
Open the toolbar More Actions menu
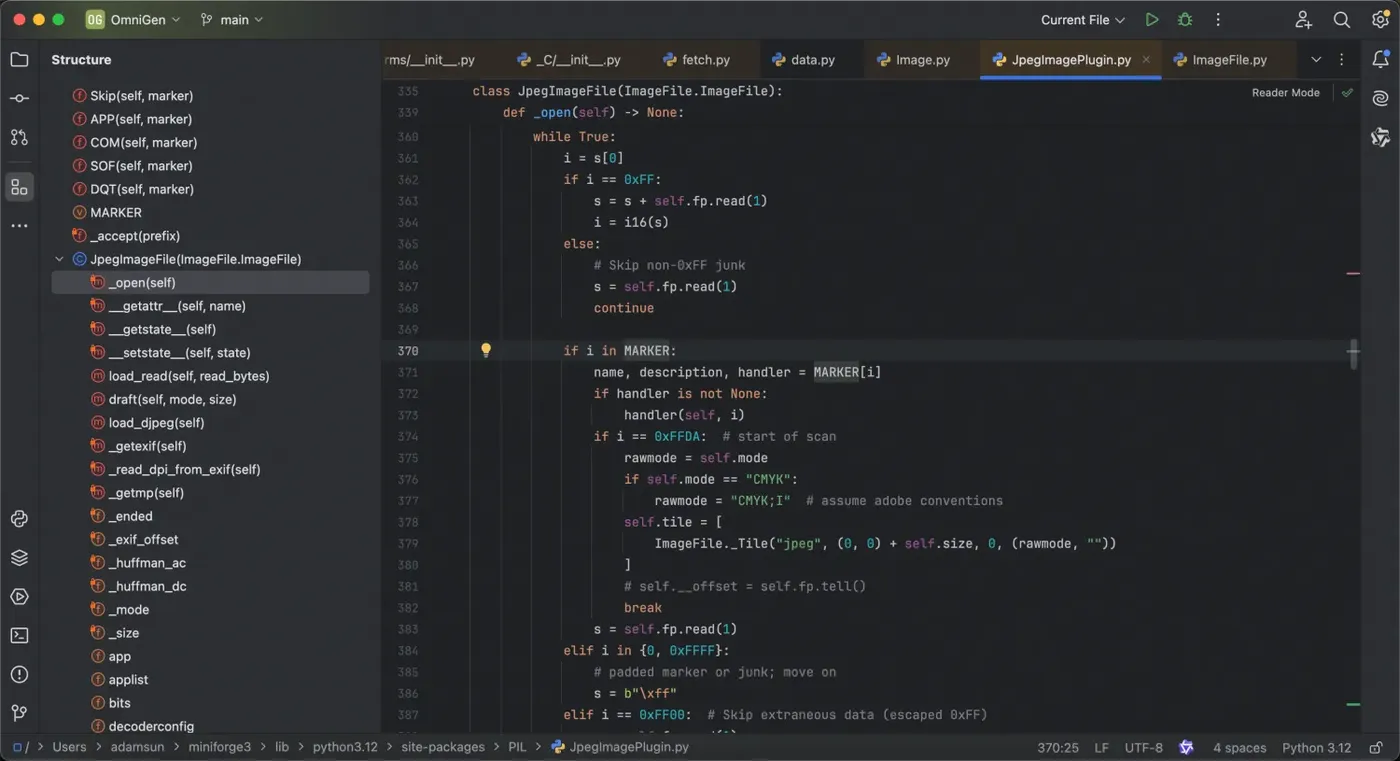coord(1218,20)
